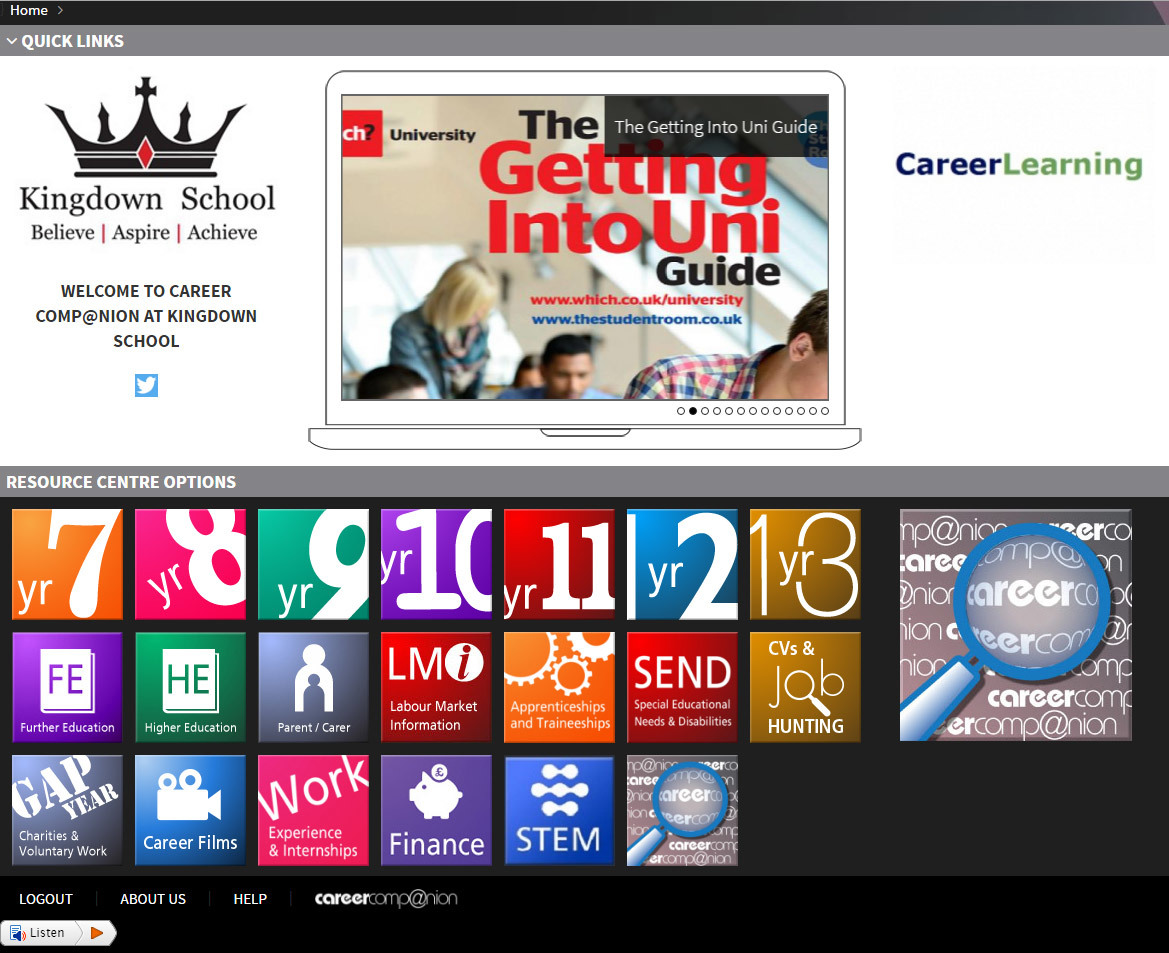Viewport: 1169px width, 953px height.
Task: Open the Finance piggy bank tile
Action: coord(436,811)
